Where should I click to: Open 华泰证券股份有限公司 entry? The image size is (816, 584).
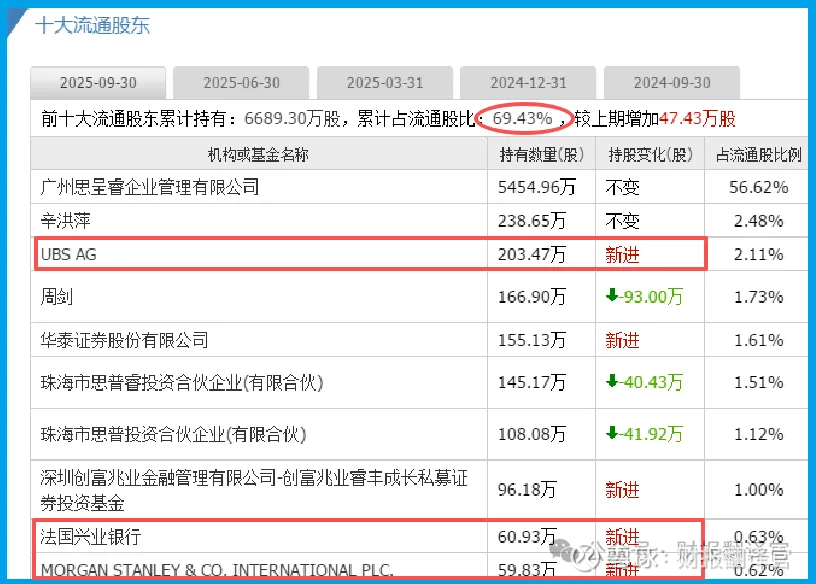tap(124, 340)
